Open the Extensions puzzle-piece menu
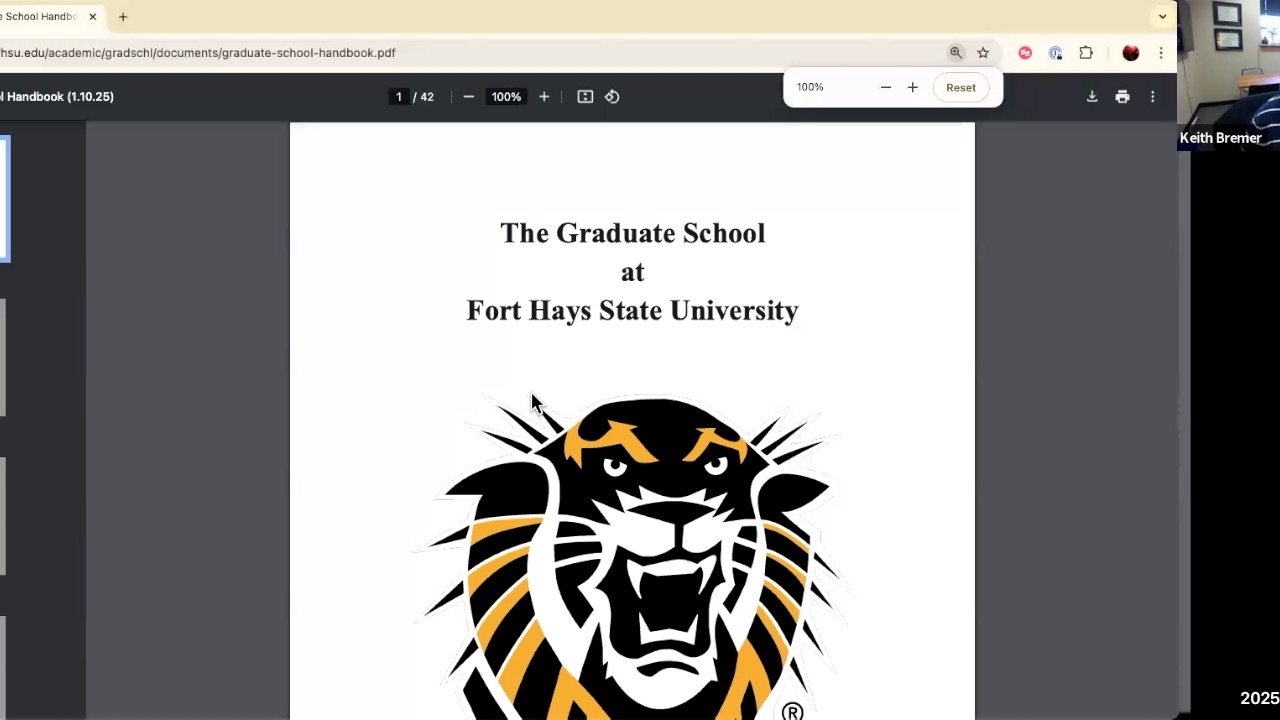Viewport: 1280px width, 720px height. tap(1086, 53)
